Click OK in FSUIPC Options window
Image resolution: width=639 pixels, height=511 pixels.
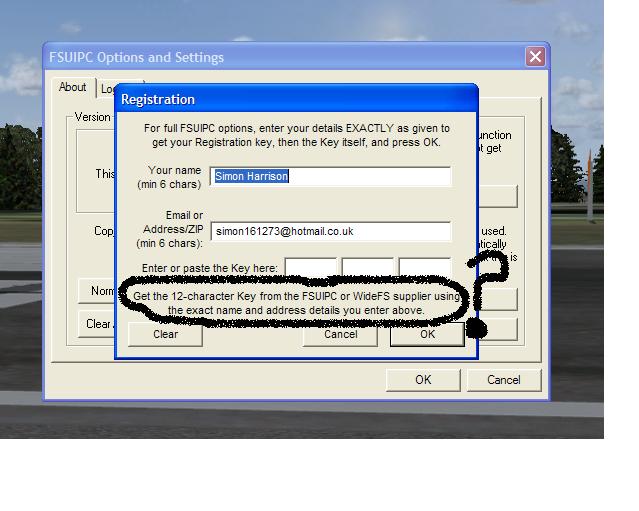[x=423, y=380]
